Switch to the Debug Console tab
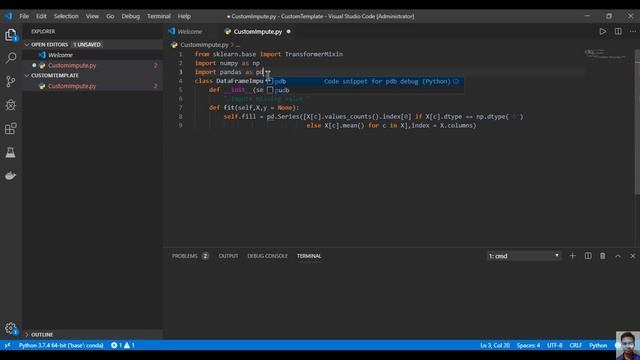The width and height of the screenshot is (640, 360). coord(267,256)
